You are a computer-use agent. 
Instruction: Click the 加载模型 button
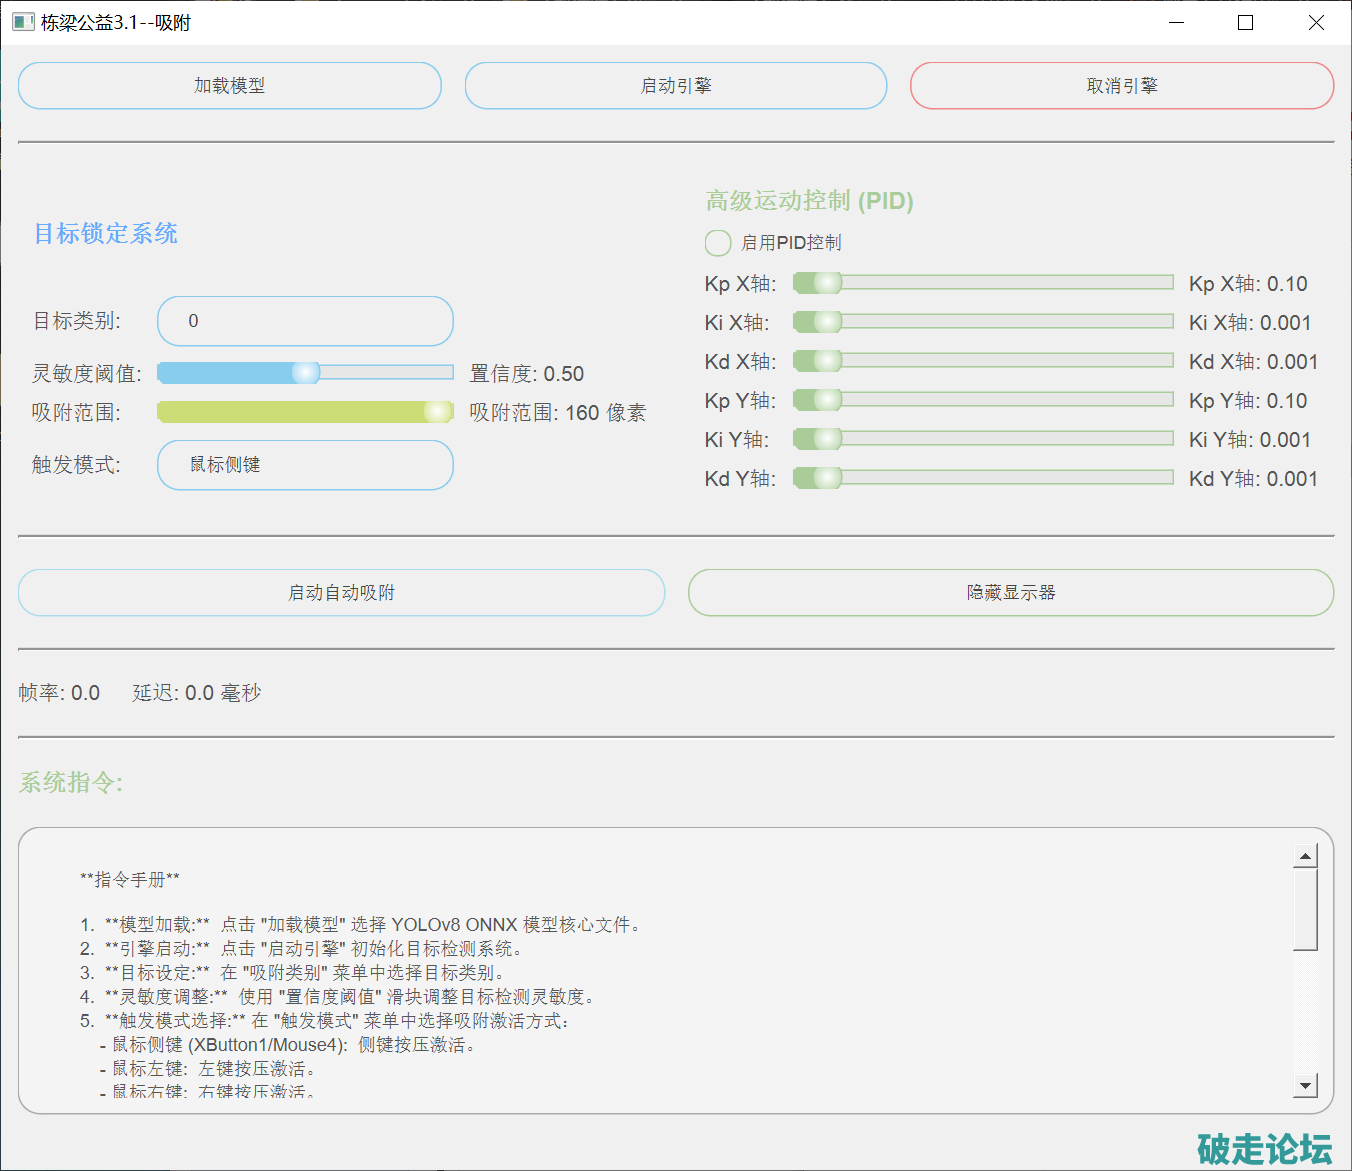230,86
